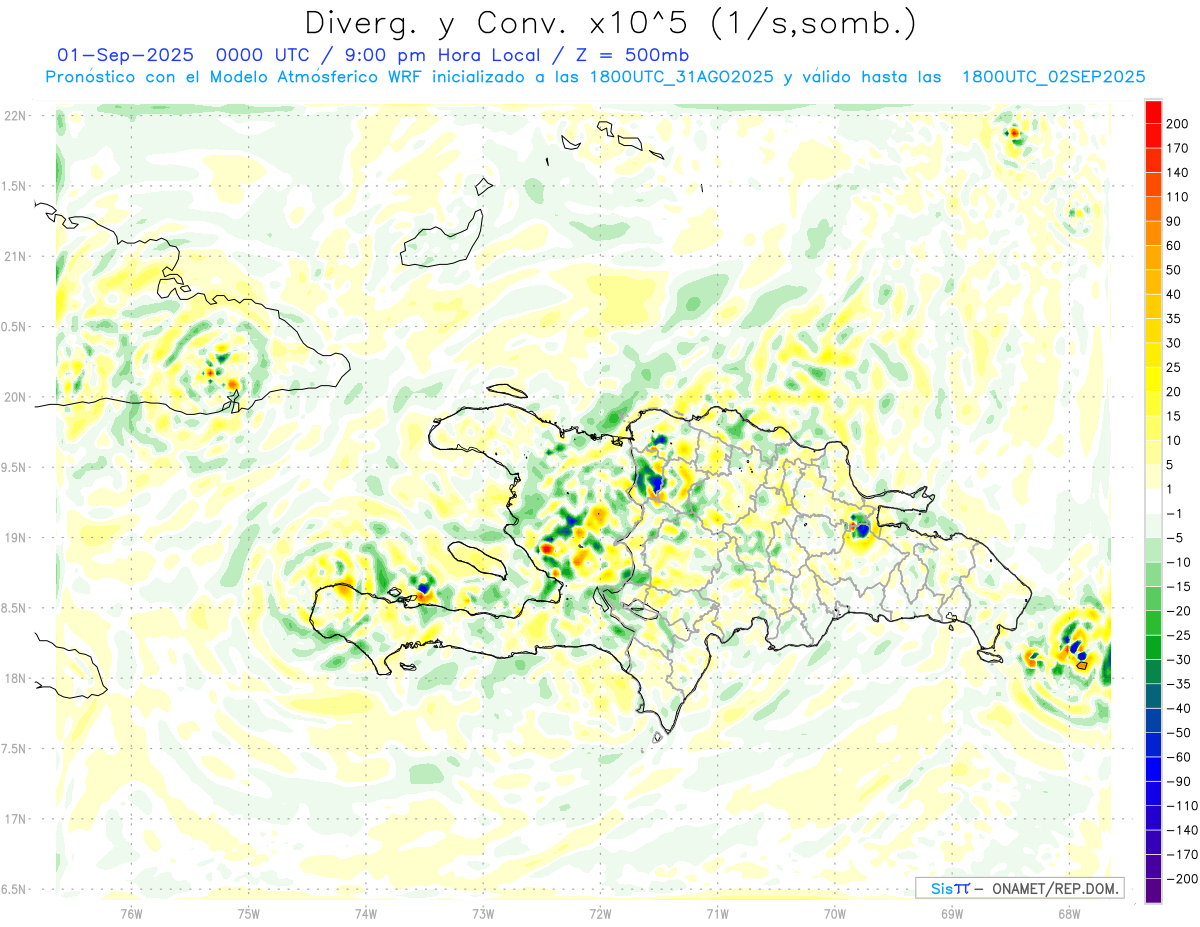Select the '1.5N' latitude axis label
Image resolution: width=1200 pixels, height=927 pixels.
pos(15,186)
